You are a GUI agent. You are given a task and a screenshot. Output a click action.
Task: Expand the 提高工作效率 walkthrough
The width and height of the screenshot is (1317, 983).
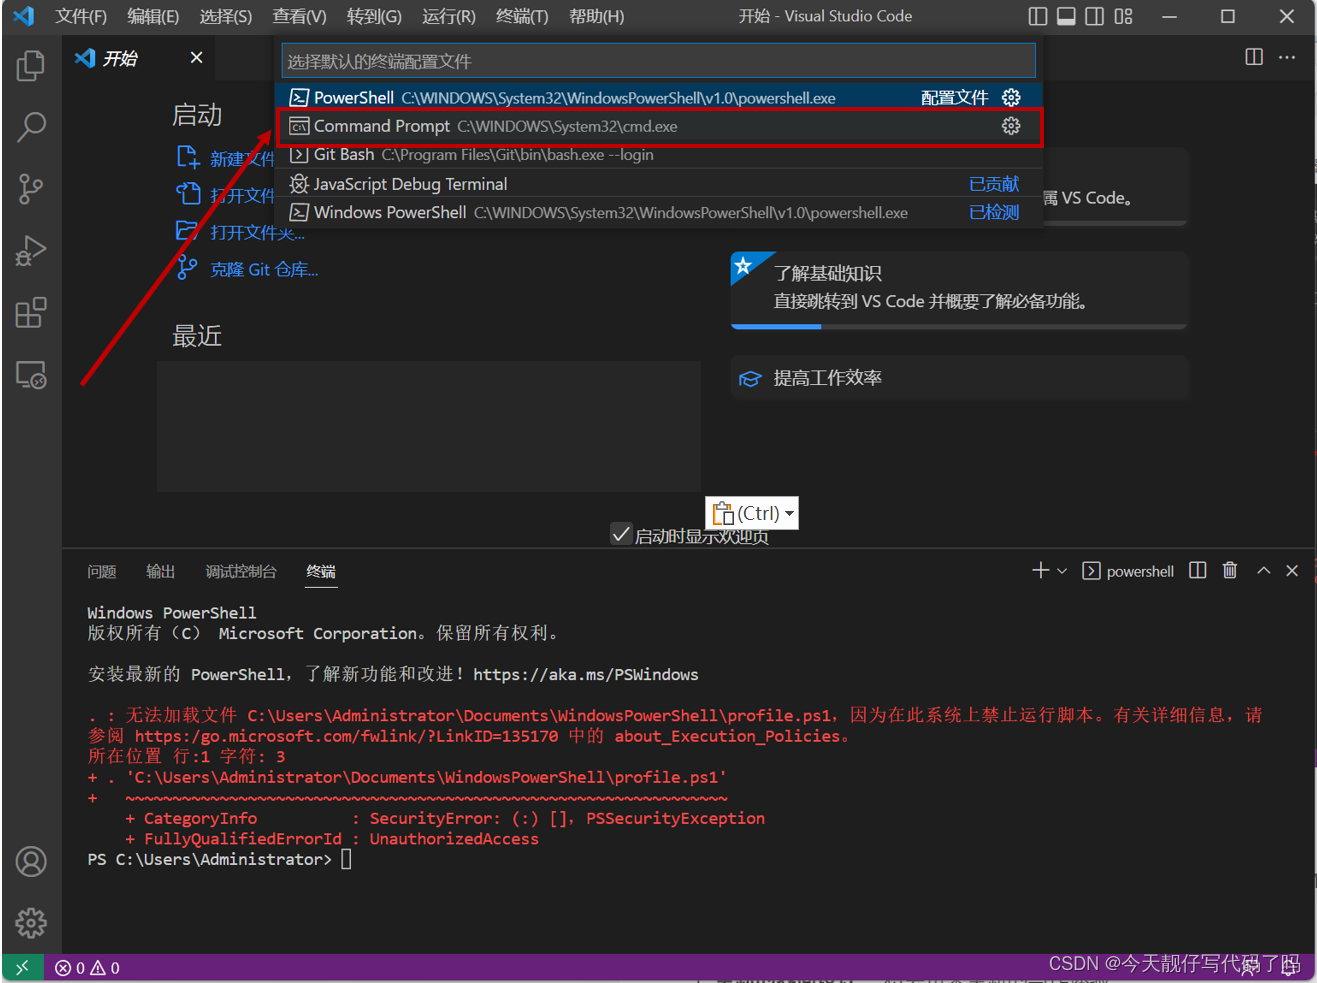click(959, 378)
